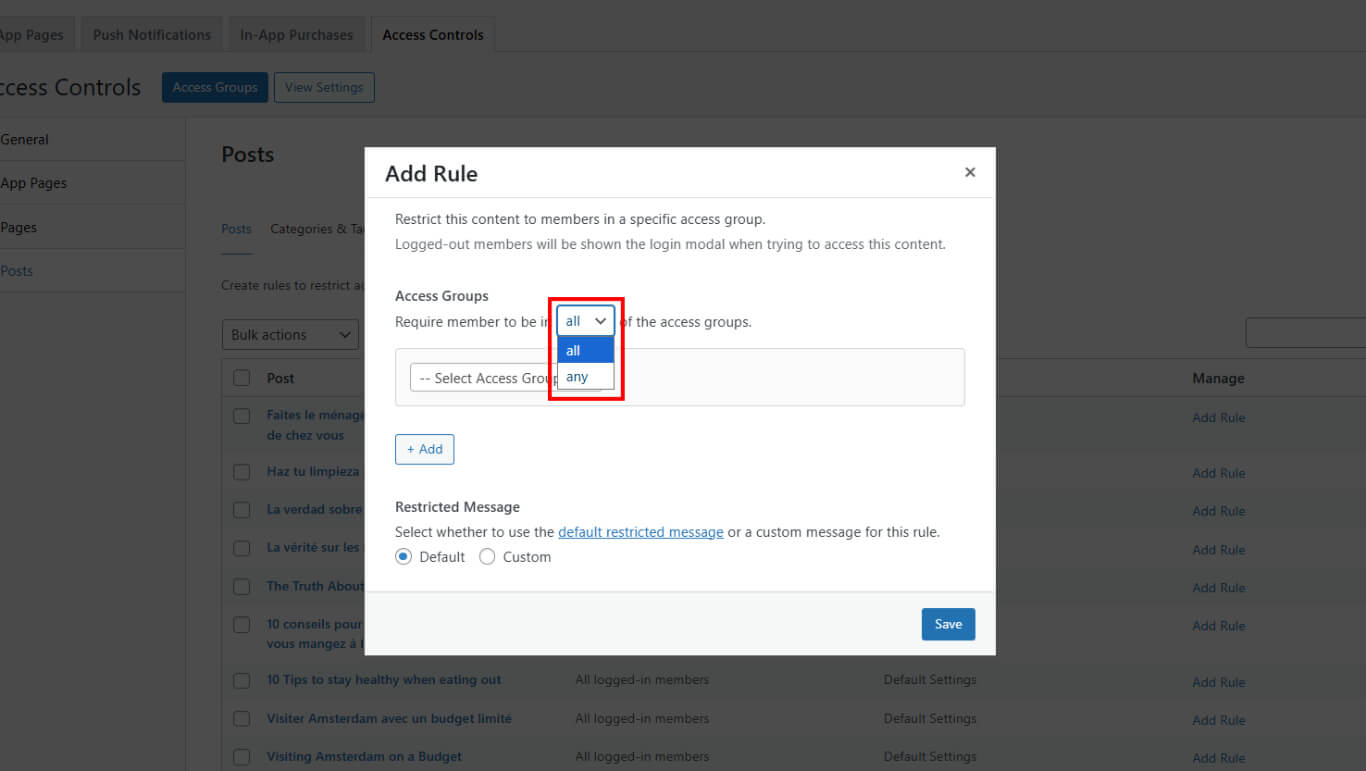Screen dimensions: 1366x771
Task: Select the Custom restricted message radio
Action: 487,557
